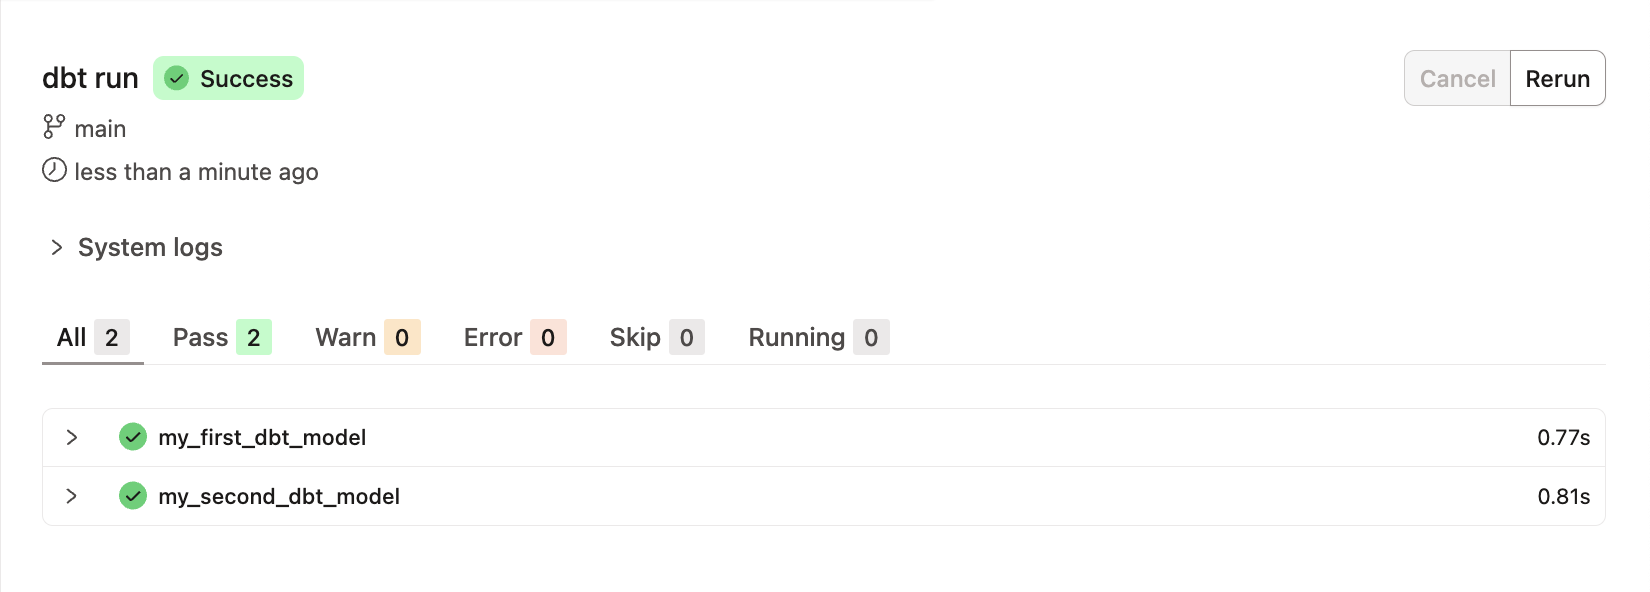Switch to the Pass tab
Image resolution: width=1650 pixels, height=592 pixels.
tap(221, 338)
